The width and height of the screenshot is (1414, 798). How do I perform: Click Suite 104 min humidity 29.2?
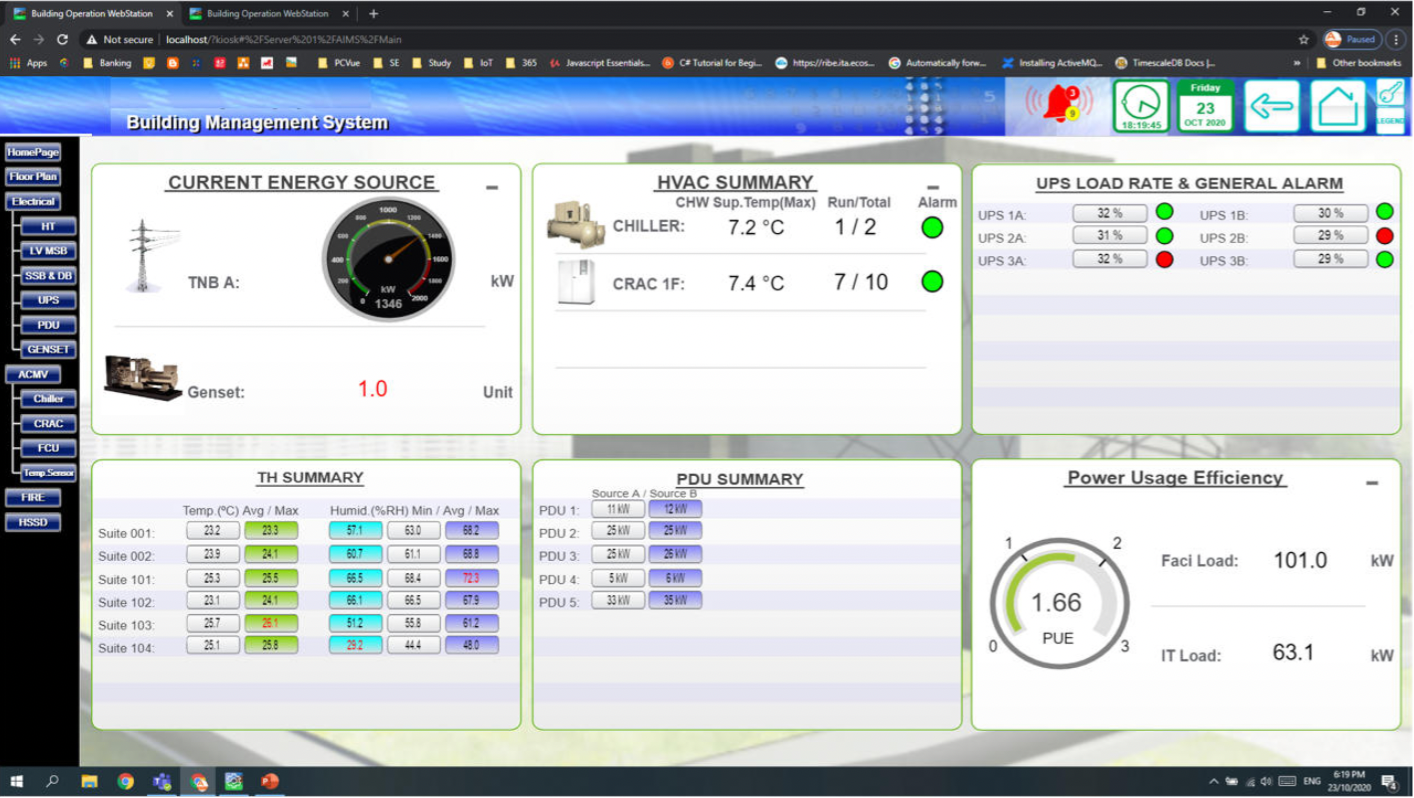(x=355, y=645)
